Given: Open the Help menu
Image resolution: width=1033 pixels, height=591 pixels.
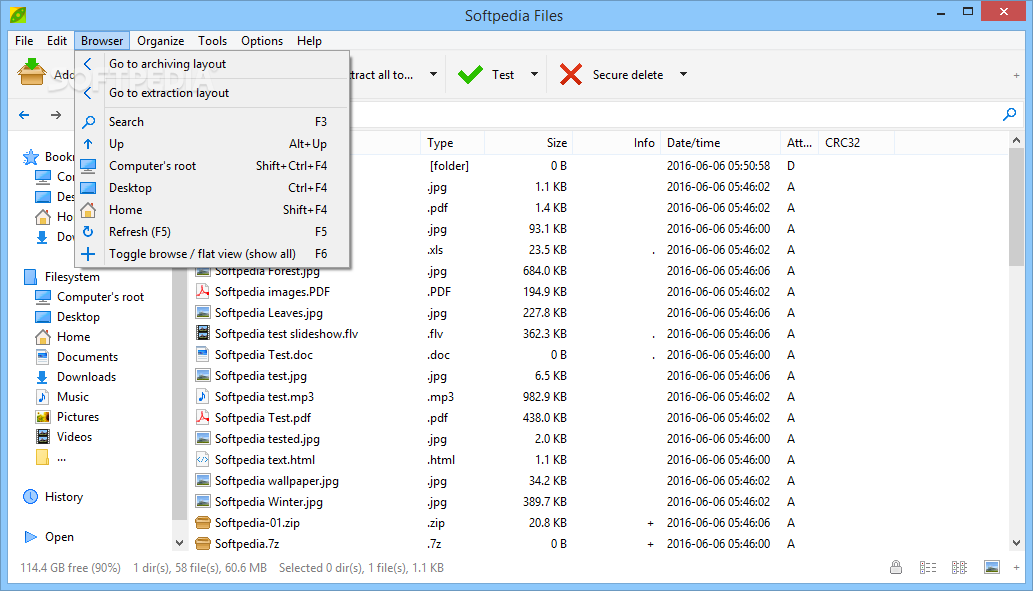Looking at the screenshot, I should click(x=309, y=41).
